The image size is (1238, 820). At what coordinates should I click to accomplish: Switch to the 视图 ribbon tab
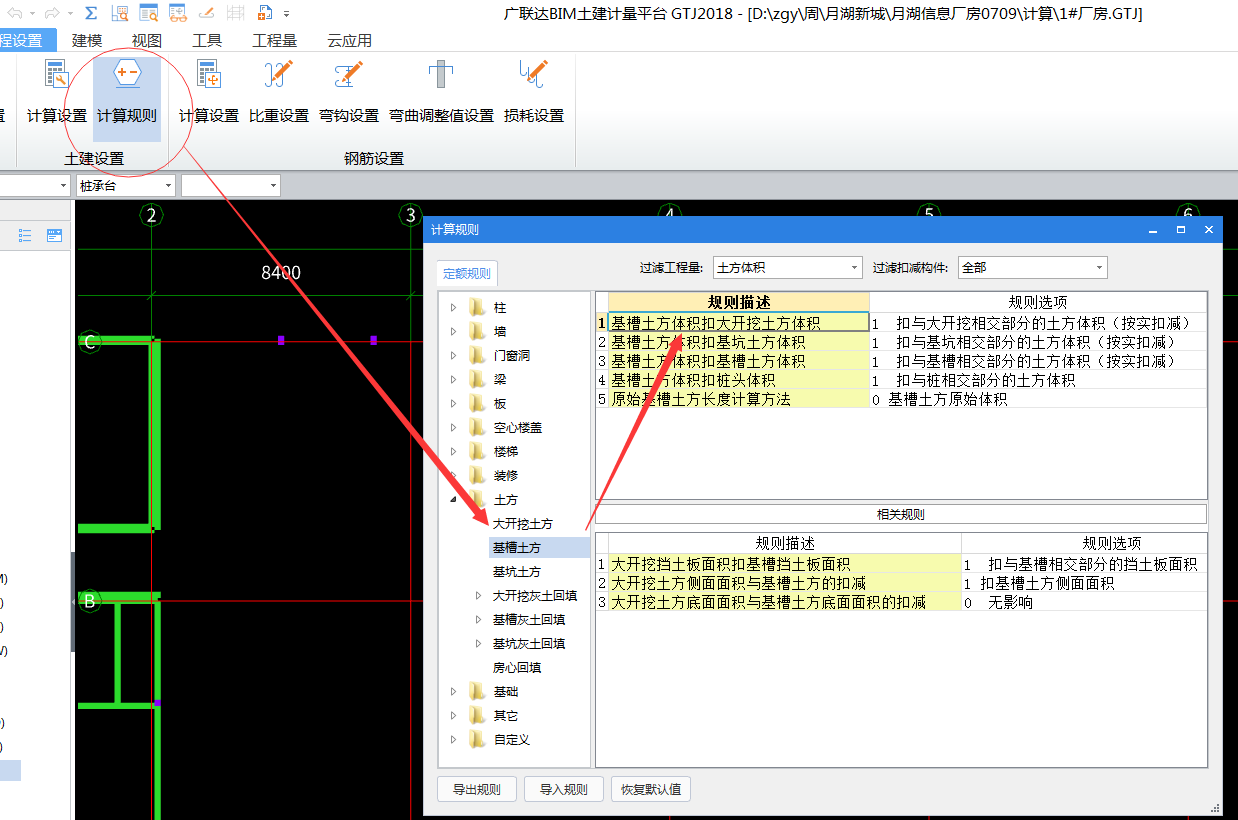click(147, 40)
